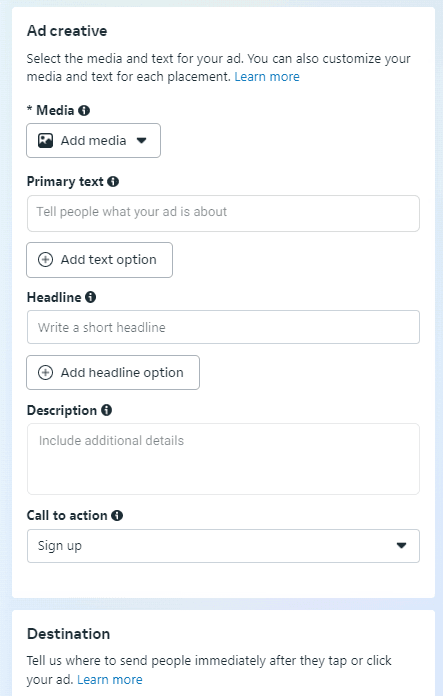The width and height of the screenshot is (443, 696).
Task: Click the image icon in Add media
Action: (x=45, y=141)
